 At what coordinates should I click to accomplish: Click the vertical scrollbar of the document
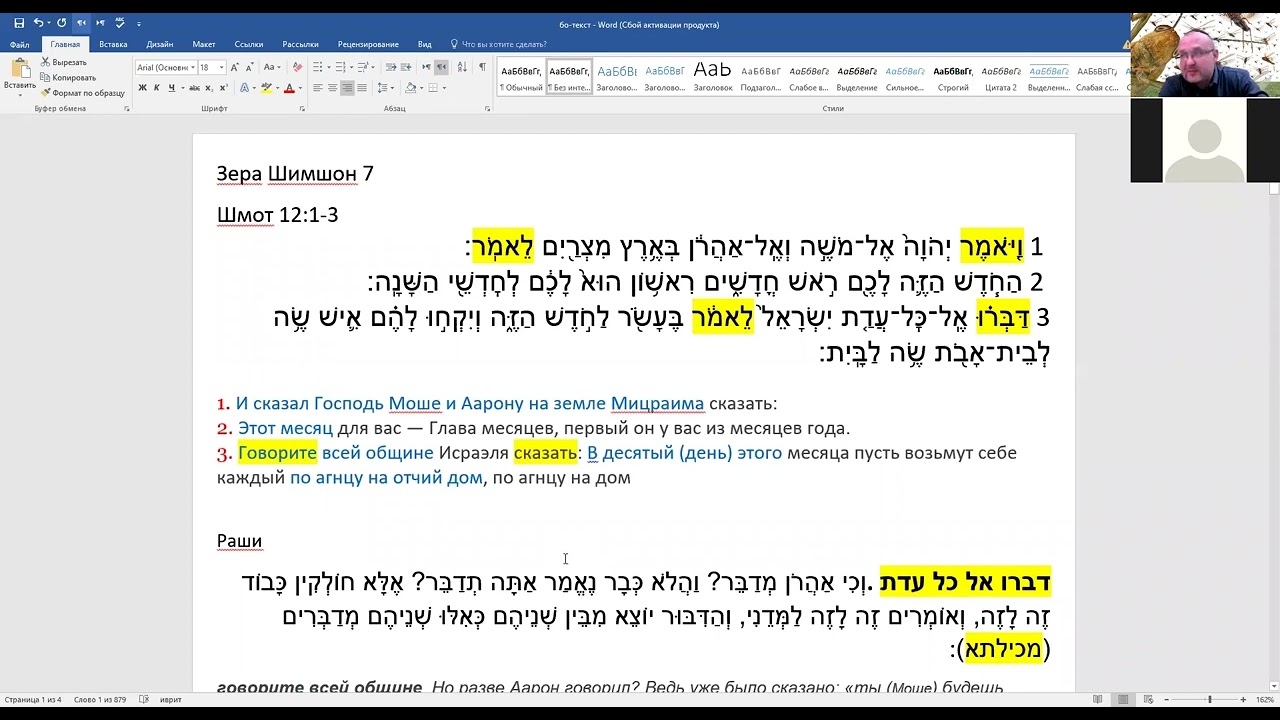[x=1274, y=435]
